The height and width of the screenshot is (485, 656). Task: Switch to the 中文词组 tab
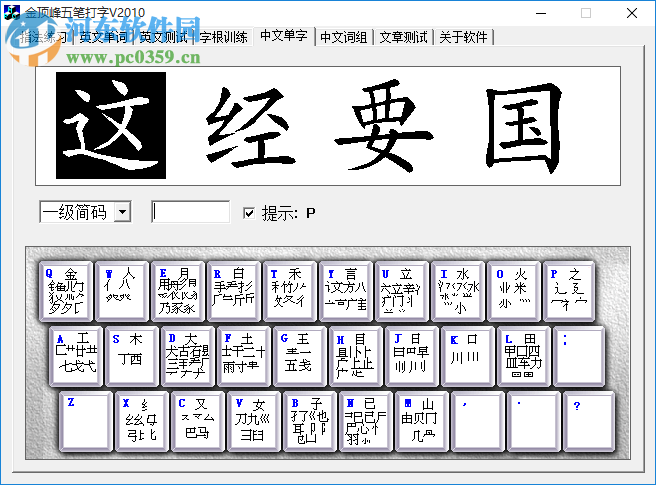(344, 37)
